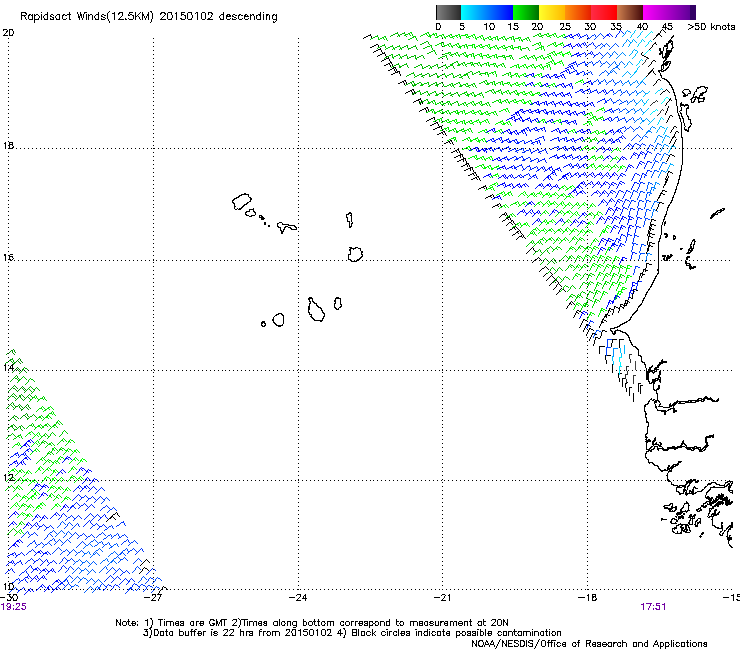Click the -24 longitude axis label
740x650 pixels.
[298, 597]
